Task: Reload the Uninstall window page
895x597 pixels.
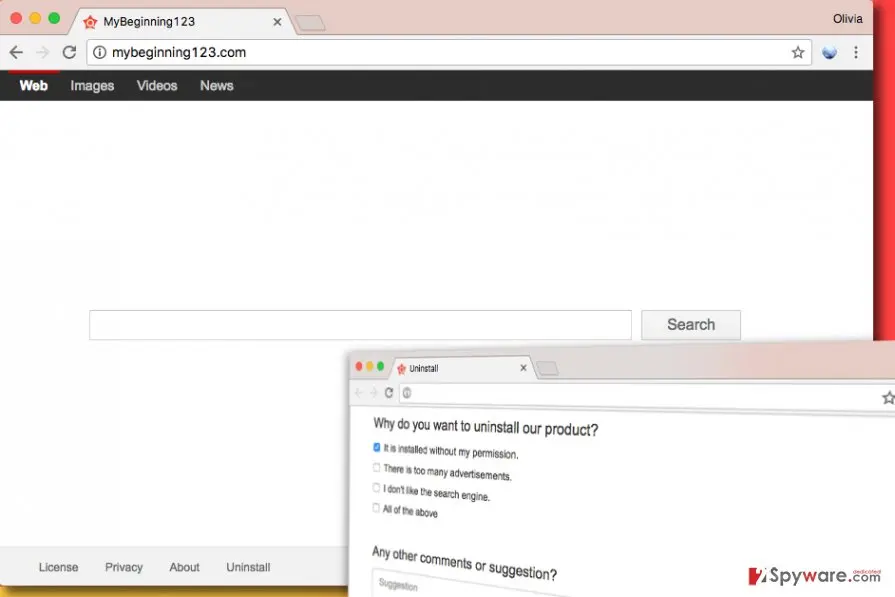Action: 389,393
